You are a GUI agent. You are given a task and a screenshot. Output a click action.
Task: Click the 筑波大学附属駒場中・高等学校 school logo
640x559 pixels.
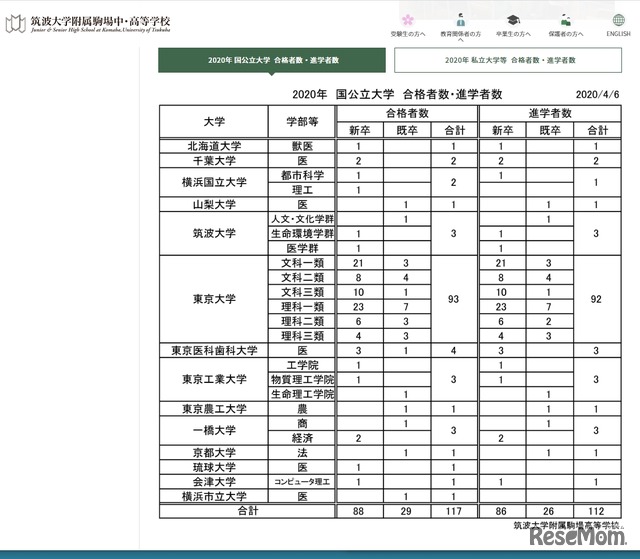88,24
